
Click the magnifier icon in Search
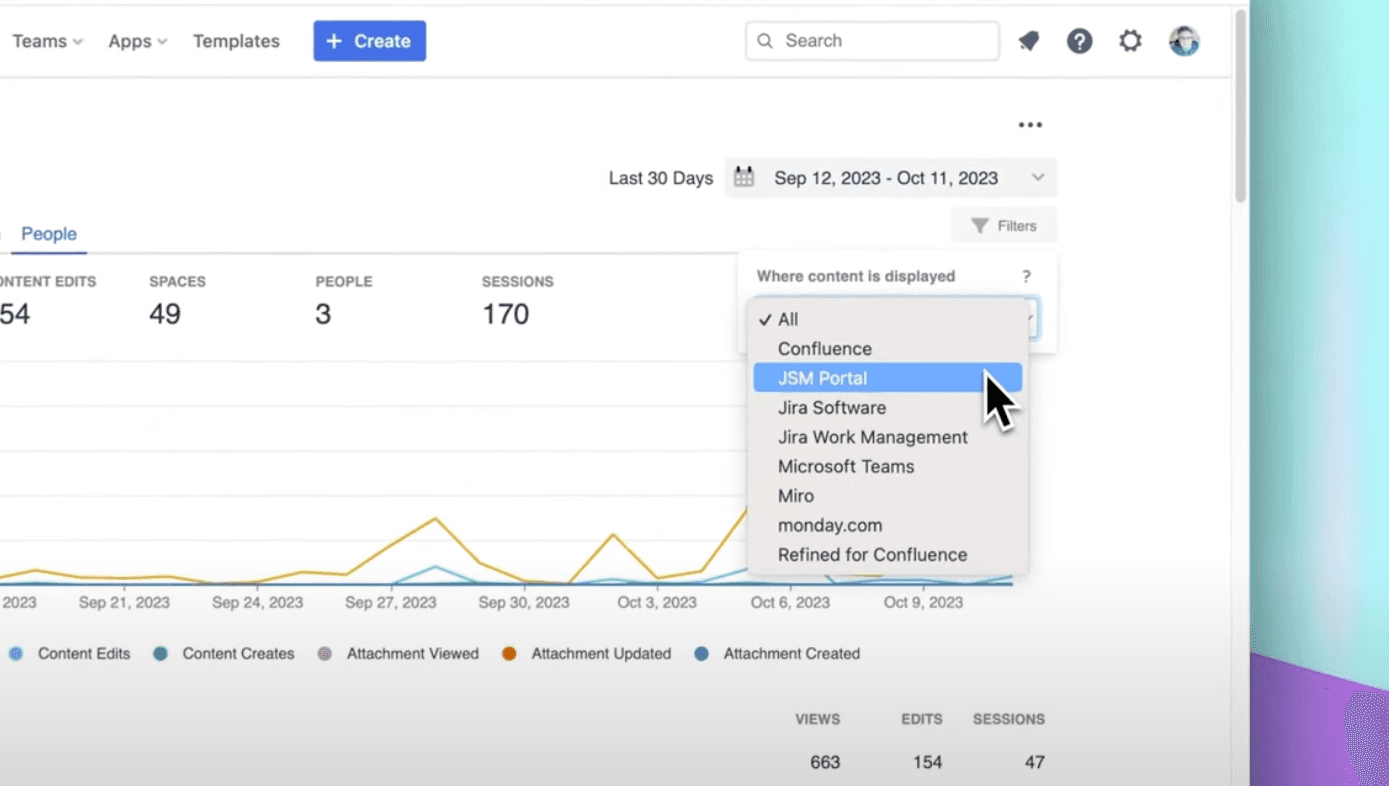coord(765,41)
